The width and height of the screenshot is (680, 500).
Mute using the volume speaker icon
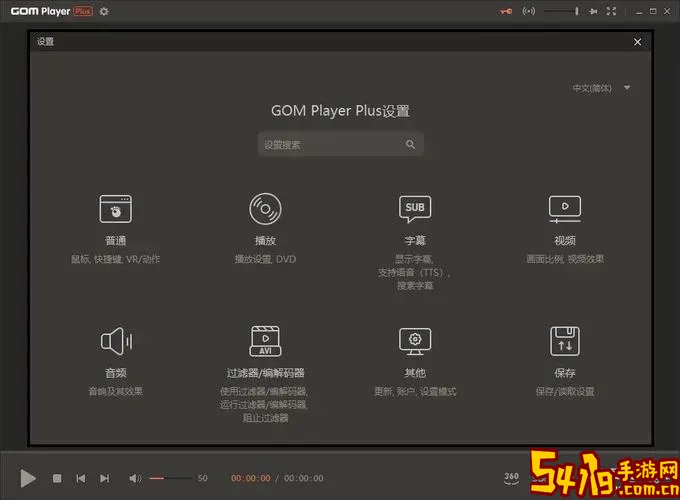pos(135,478)
